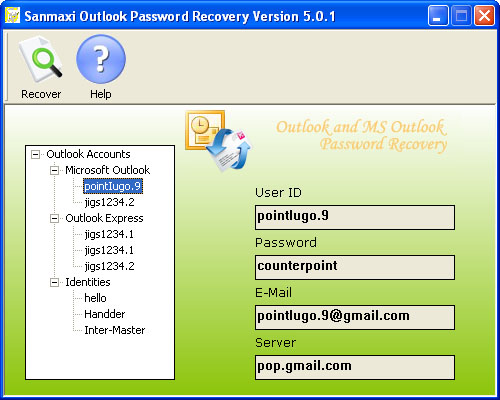Click the Outlook envelope sync logo
Viewport: 500px width, 400px height.
click(219, 141)
